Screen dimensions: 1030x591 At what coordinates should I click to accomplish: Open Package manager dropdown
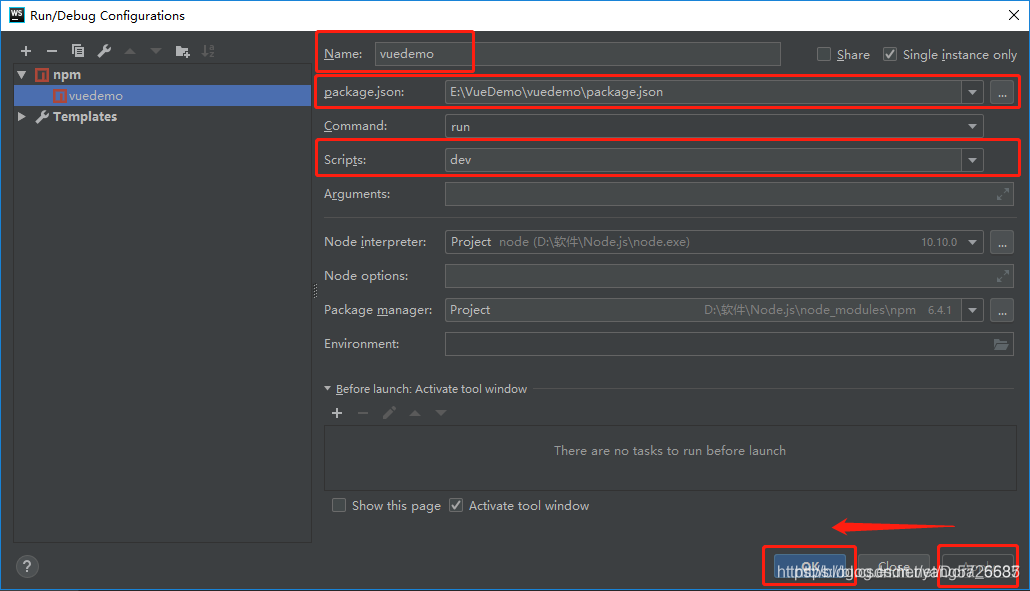[972, 310]
